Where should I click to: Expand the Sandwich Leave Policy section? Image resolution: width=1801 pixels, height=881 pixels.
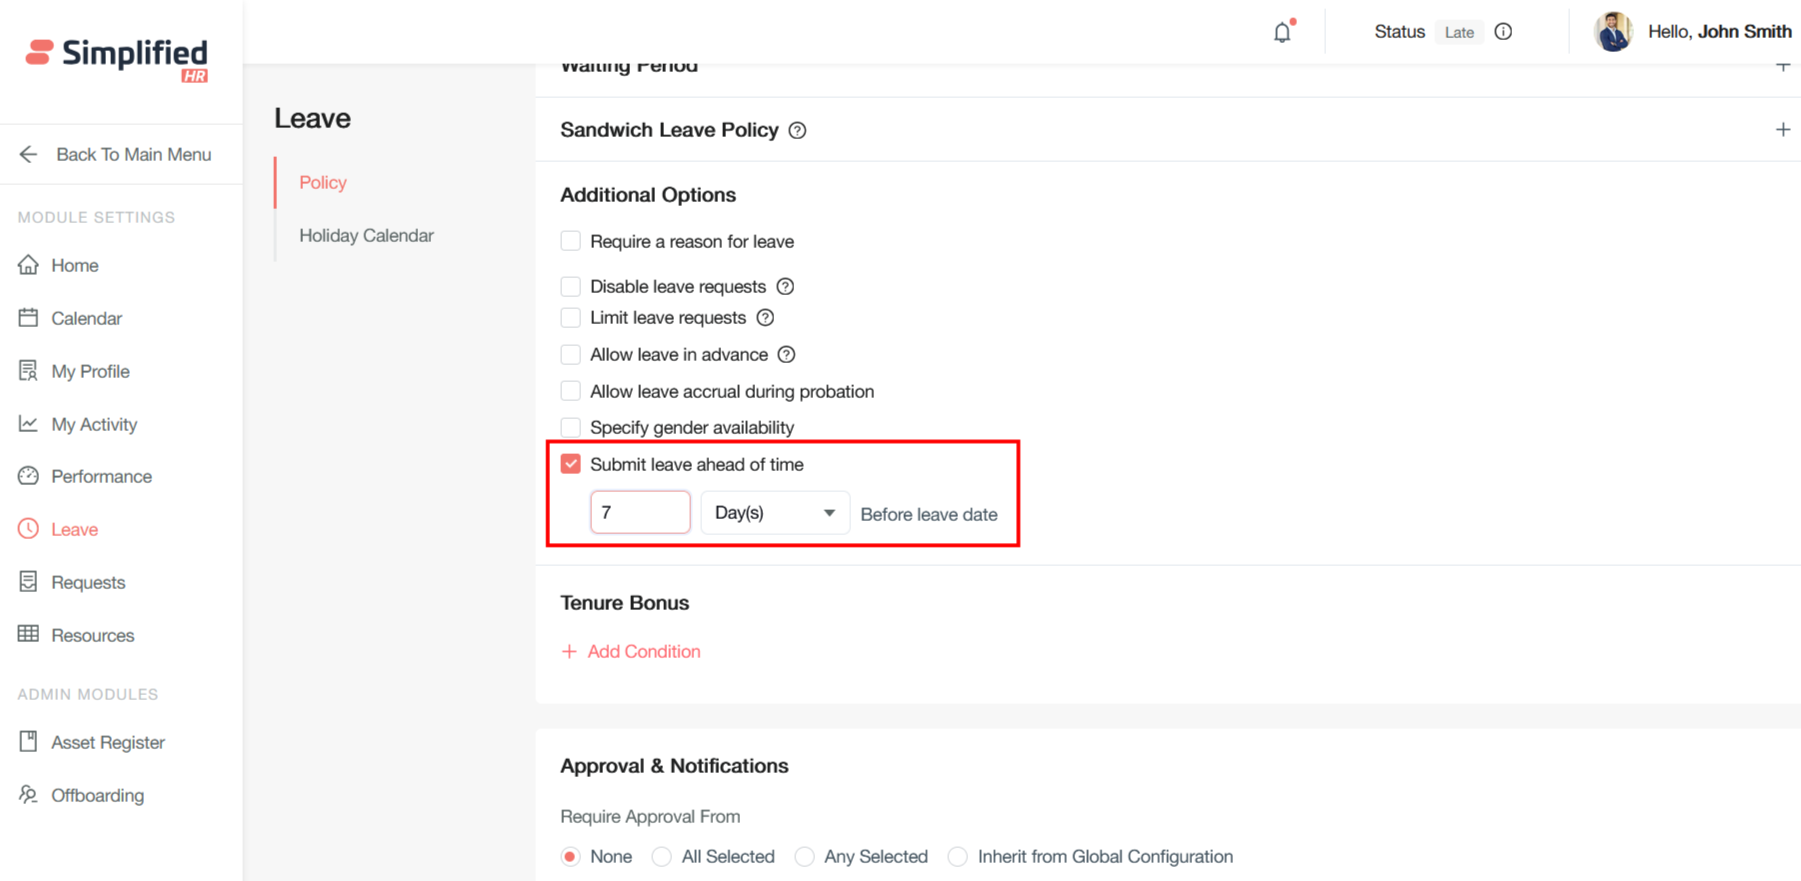1782,130
